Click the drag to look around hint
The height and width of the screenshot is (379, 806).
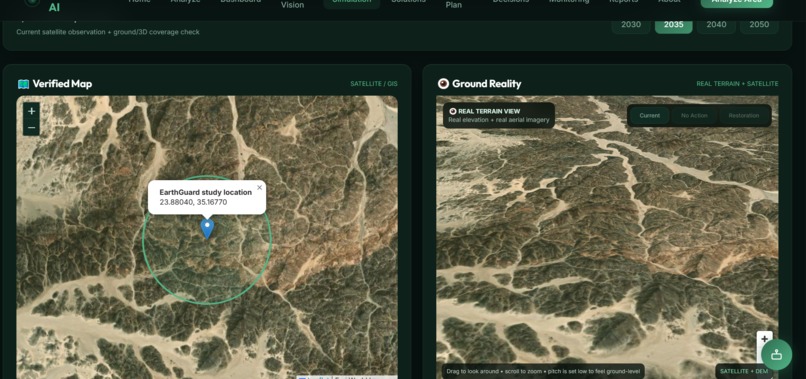tap(543, 371)
